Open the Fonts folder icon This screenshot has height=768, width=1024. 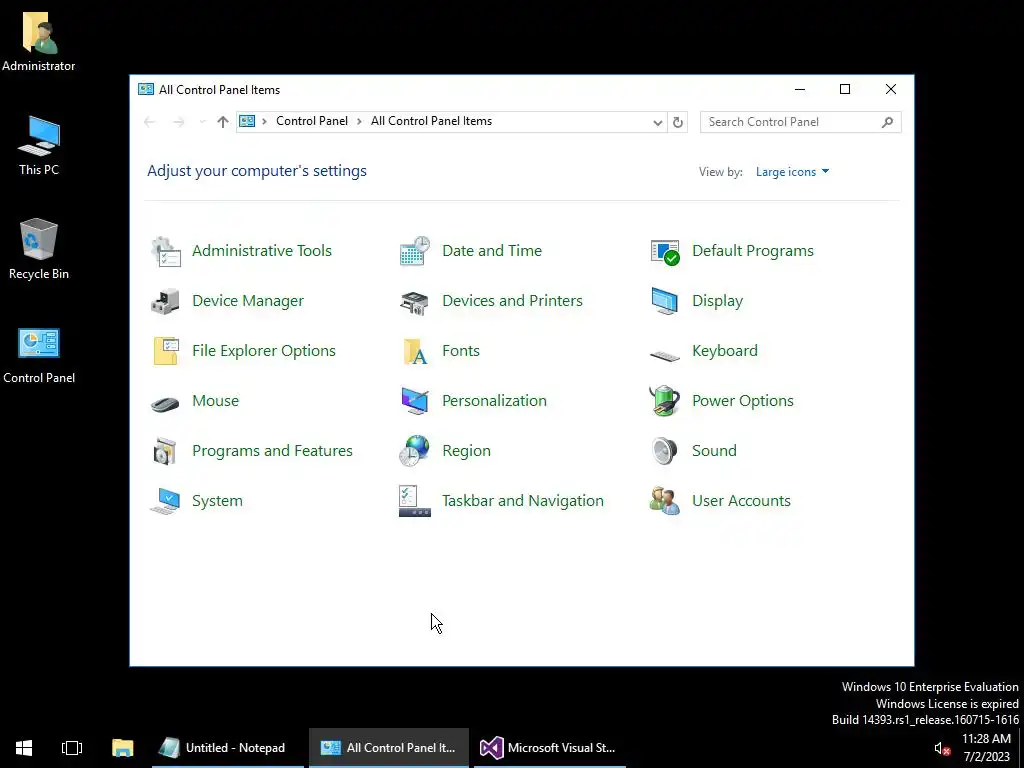click(415, 351)
